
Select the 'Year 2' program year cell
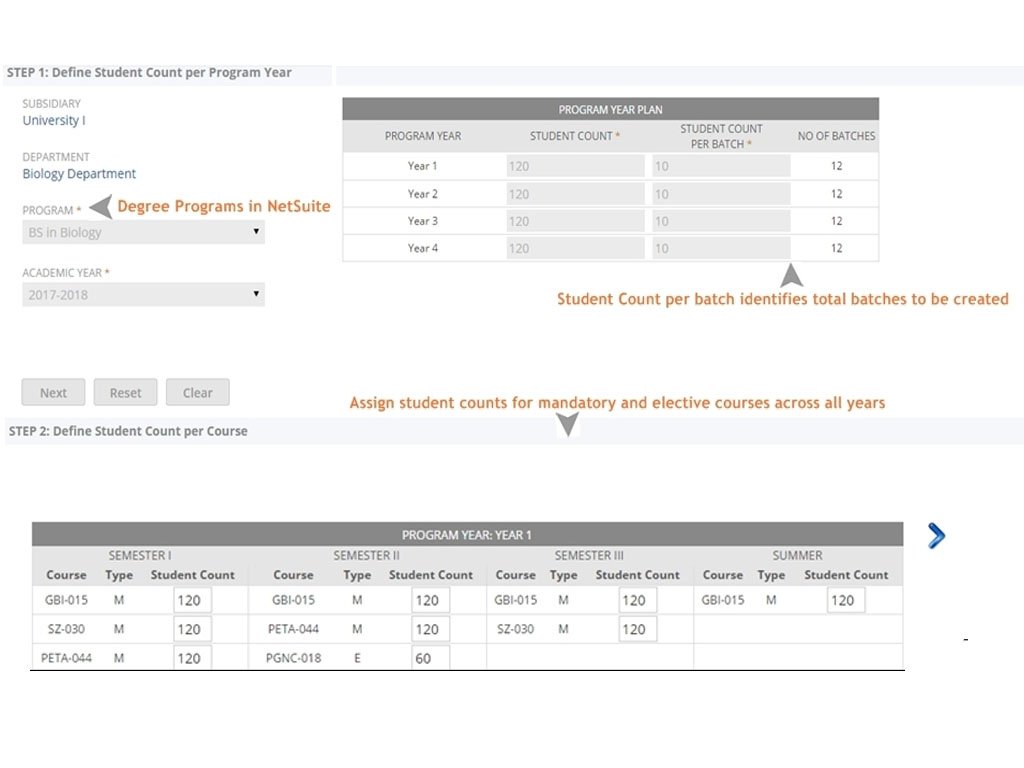(x=423, y=194)
